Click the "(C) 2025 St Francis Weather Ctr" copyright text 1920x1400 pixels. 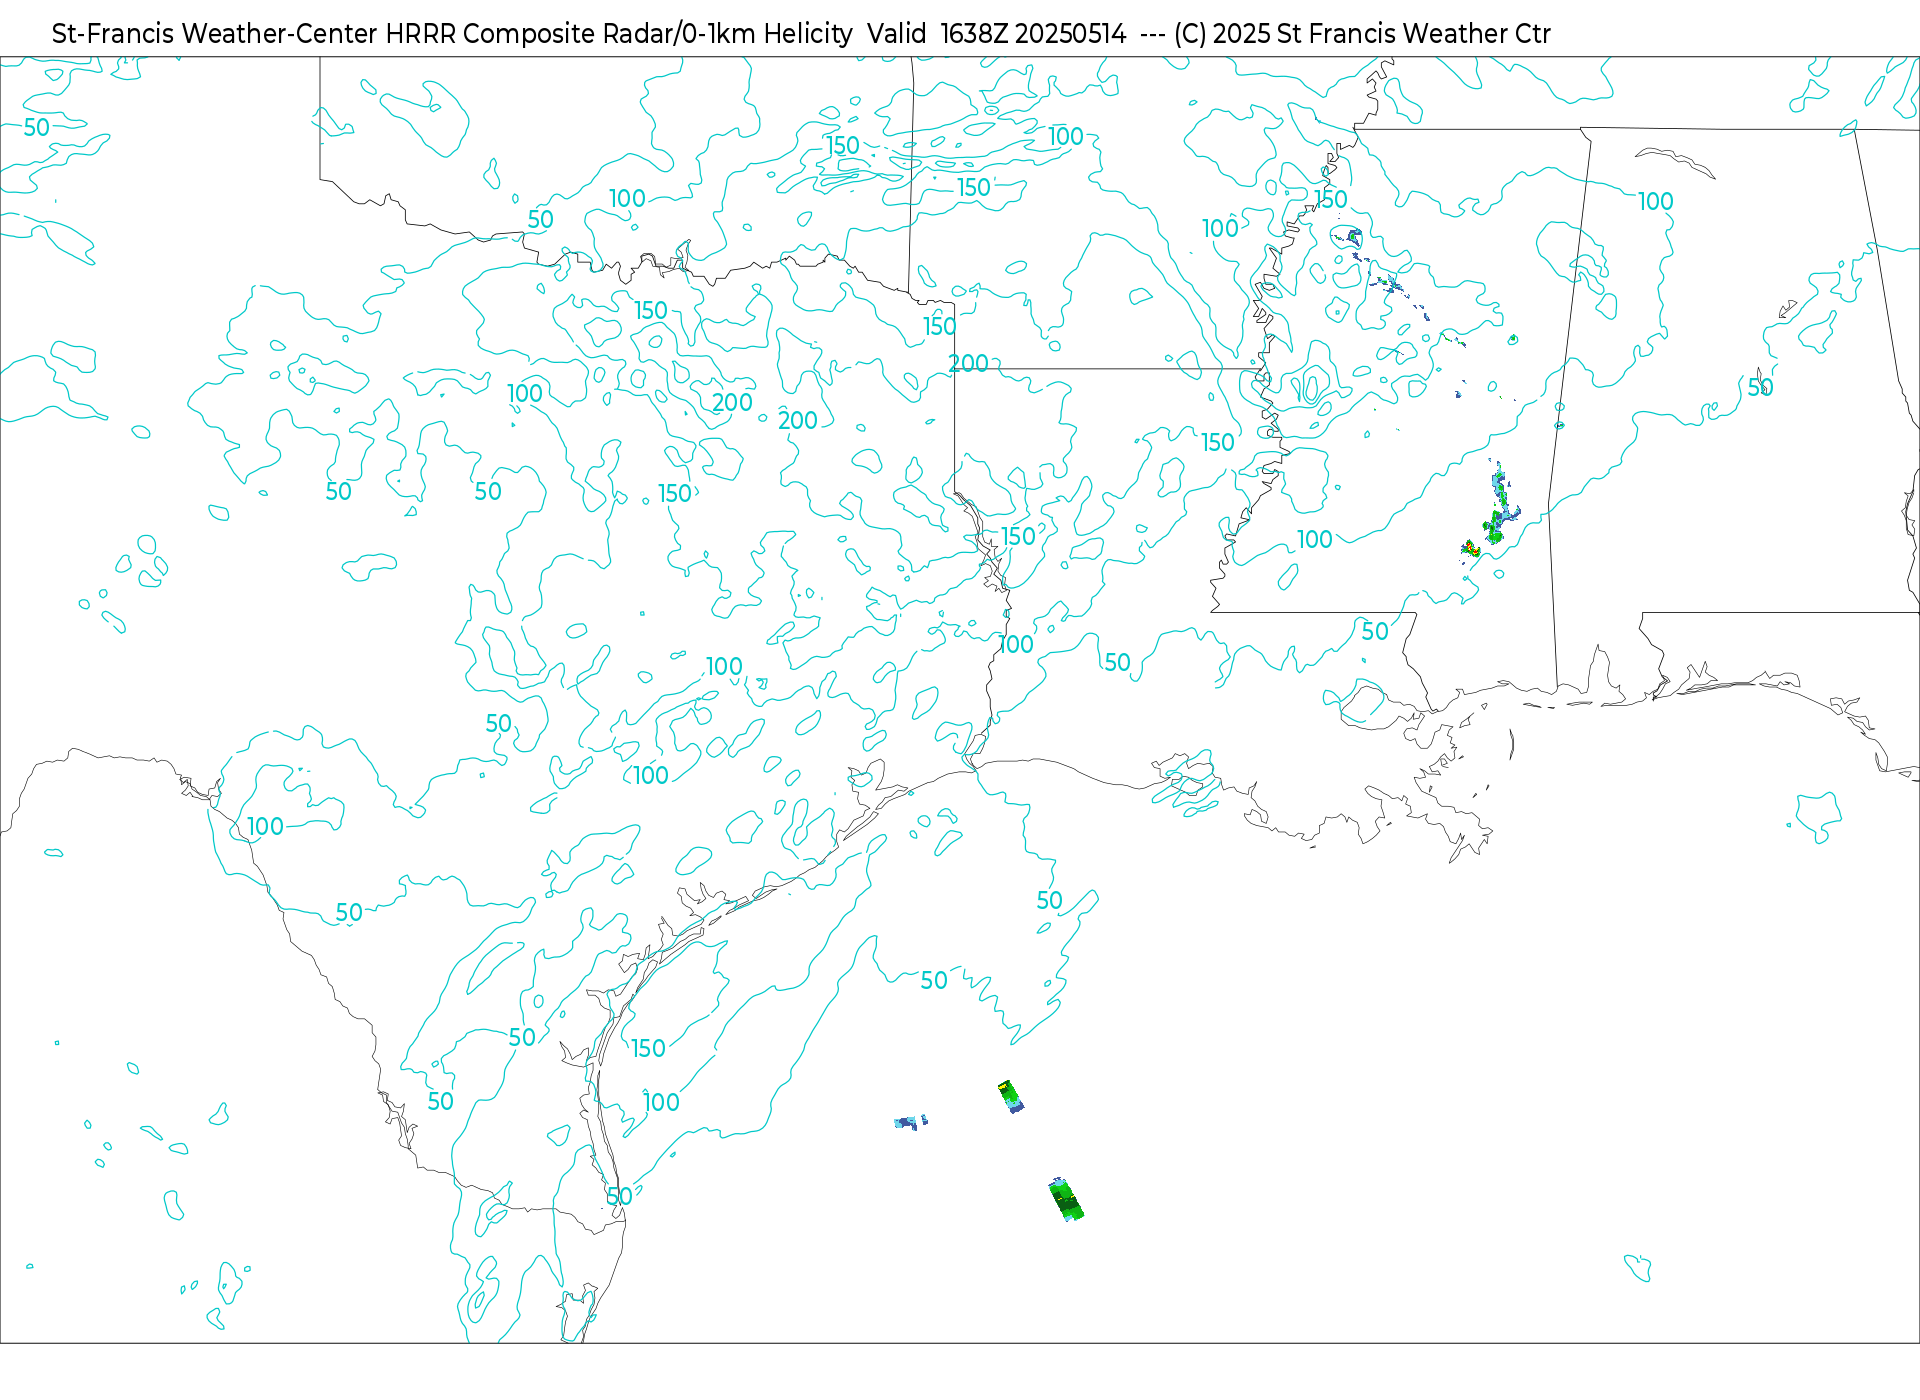pyautogui.click(x=1362, y=34)
